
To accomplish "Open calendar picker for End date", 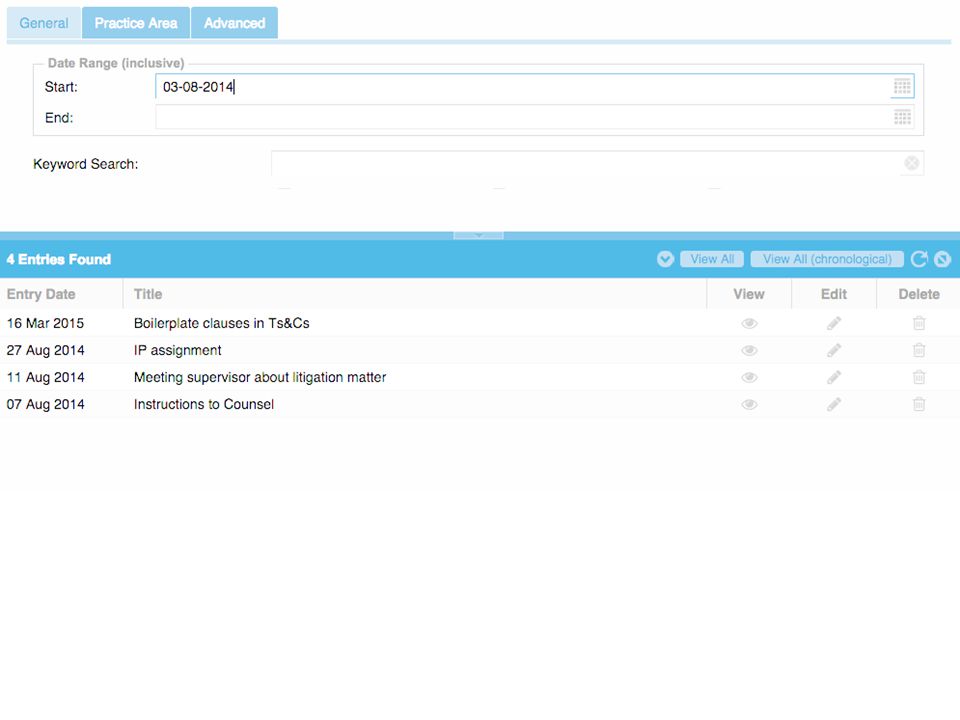I will [902, 117].
